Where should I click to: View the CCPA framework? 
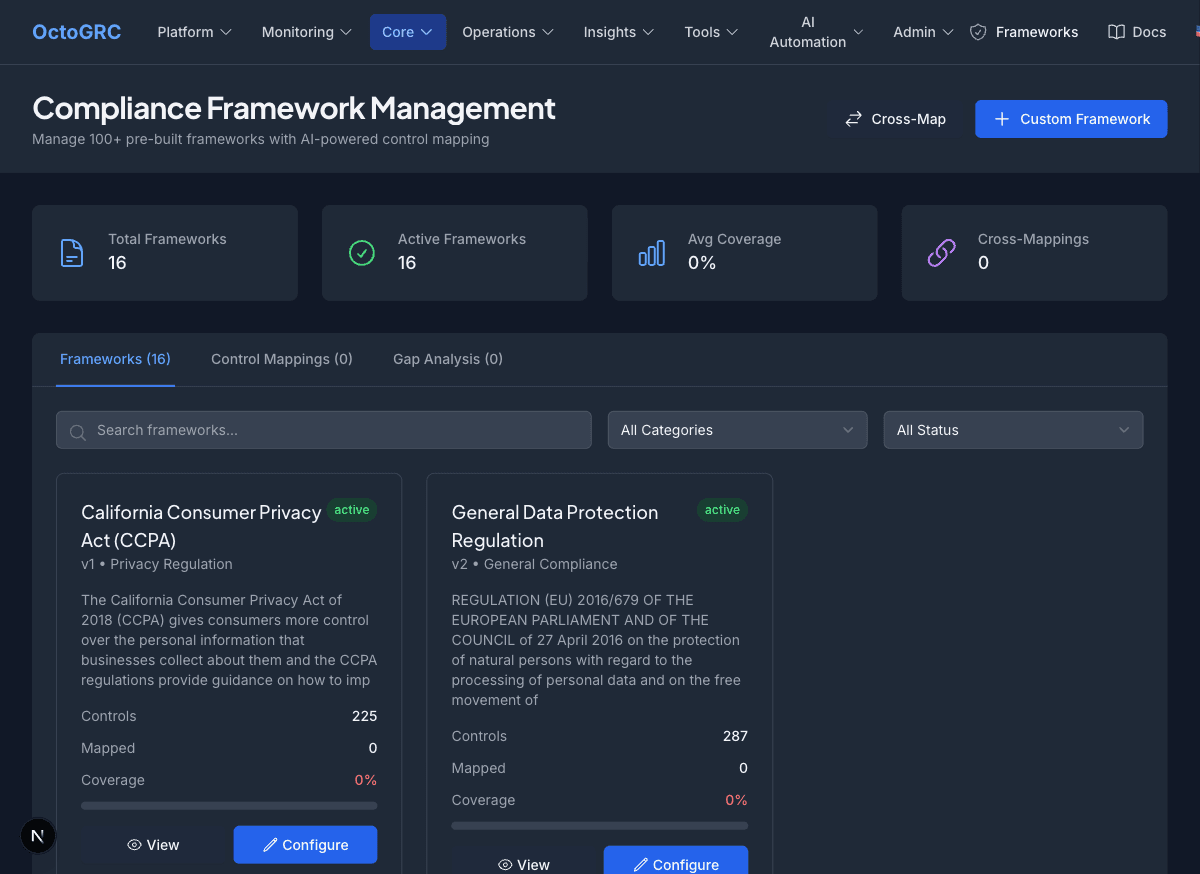153,845
